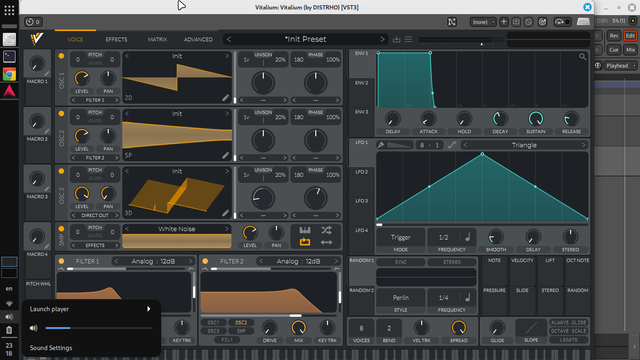Image resolution: width=640 pixels, height=360 pixels.
Task: Enable LEGATO option
Action: [x=568, y=340]
